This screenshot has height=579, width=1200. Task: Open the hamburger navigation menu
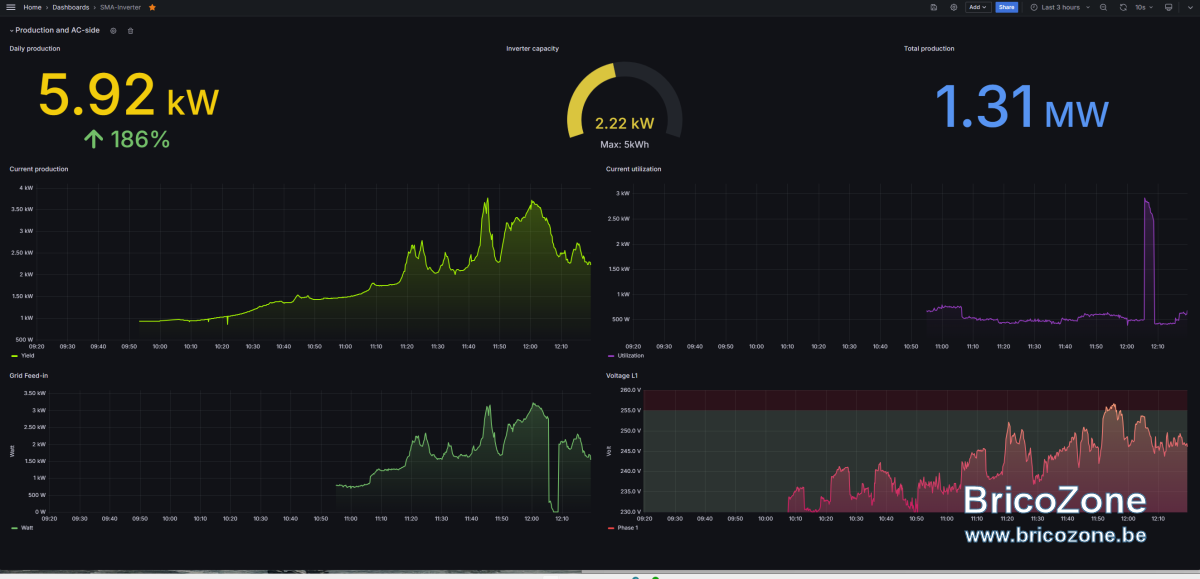11,7
